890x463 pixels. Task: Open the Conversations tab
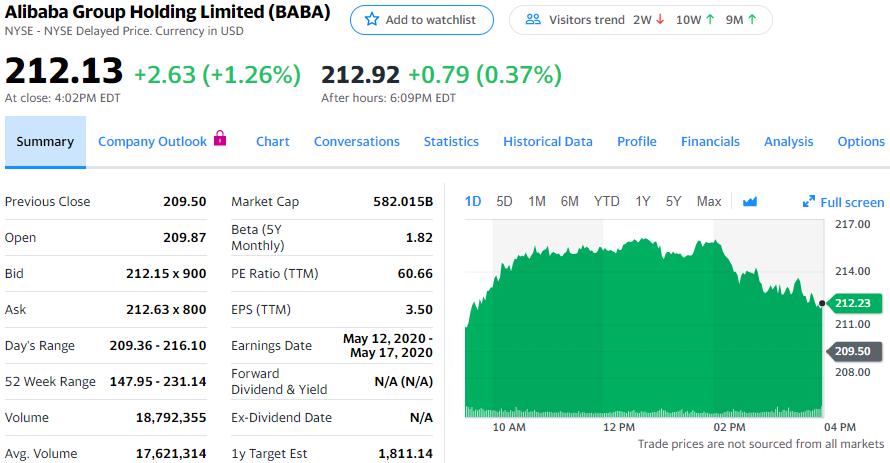[356, 142]
